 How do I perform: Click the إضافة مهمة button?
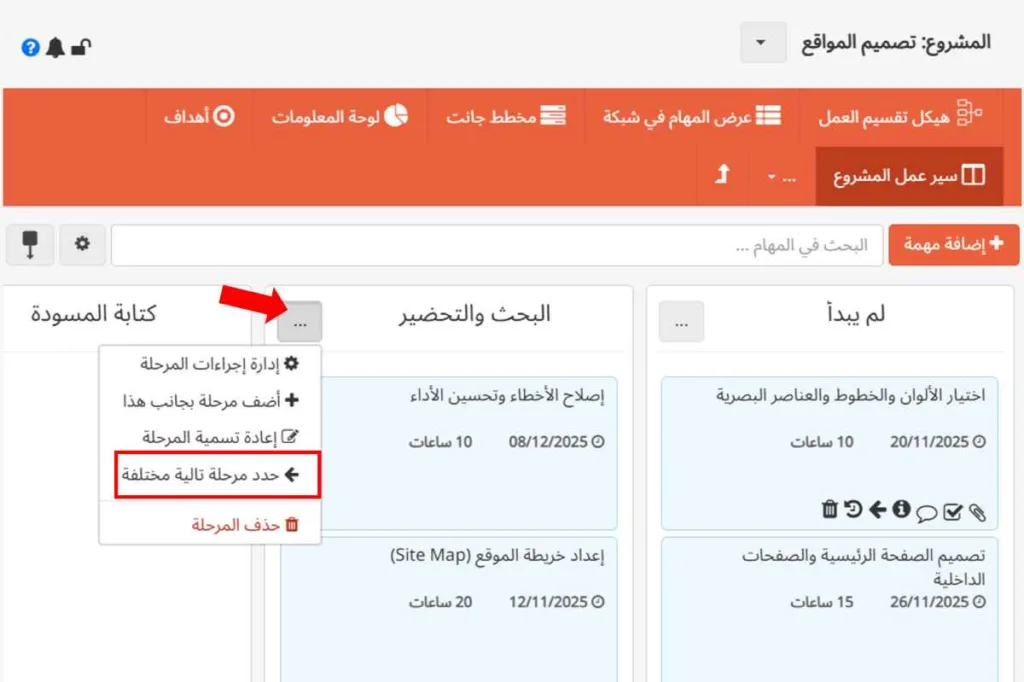(x=953, y=244)
